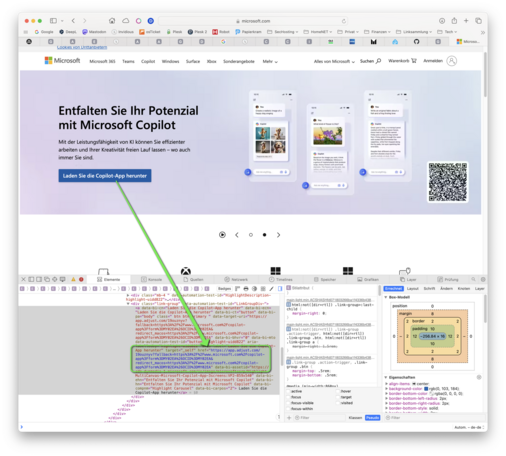Open the Xbox navigation link

(211, 61)
